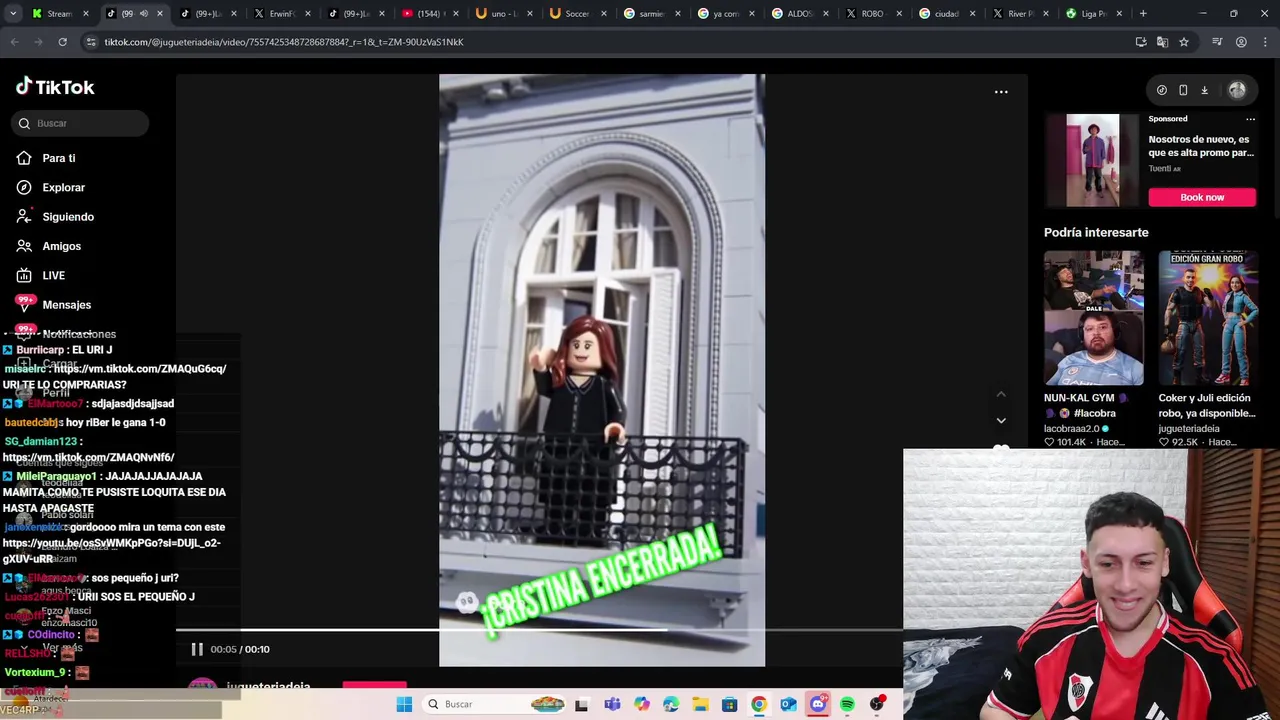The width and height of the screenshot is (1280, 720).
Task: Open the sponsored Tuenti ad thumbnail
Action: [1092, 160]
